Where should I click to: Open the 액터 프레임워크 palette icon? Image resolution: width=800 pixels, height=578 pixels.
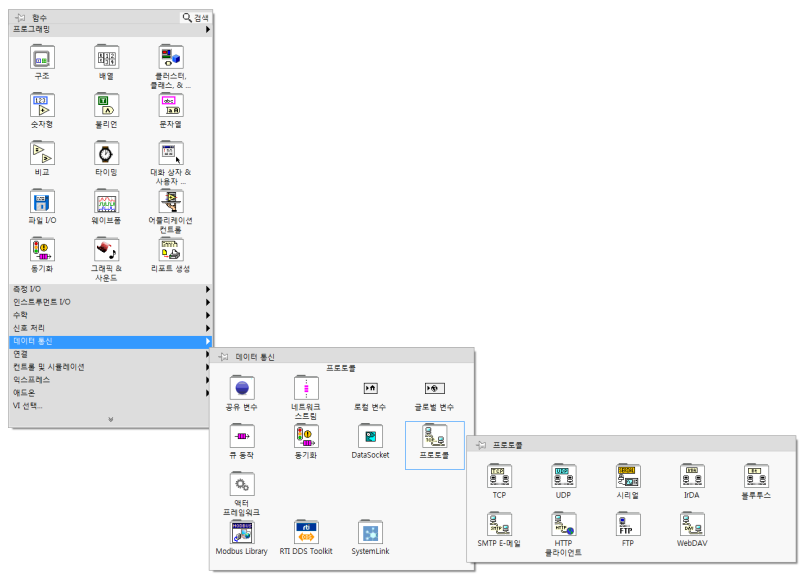[x=242, y=484]
